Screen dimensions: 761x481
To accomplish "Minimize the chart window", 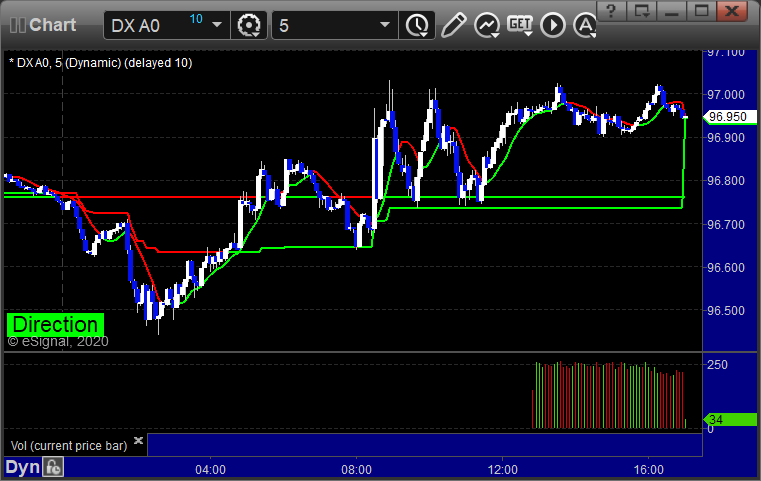I will [x=671, y=11].
